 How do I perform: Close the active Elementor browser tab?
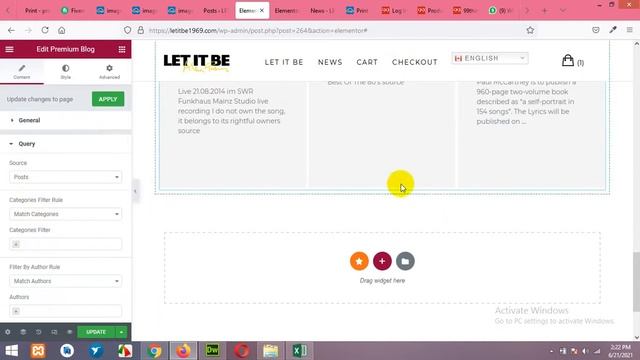pos(262,11)
